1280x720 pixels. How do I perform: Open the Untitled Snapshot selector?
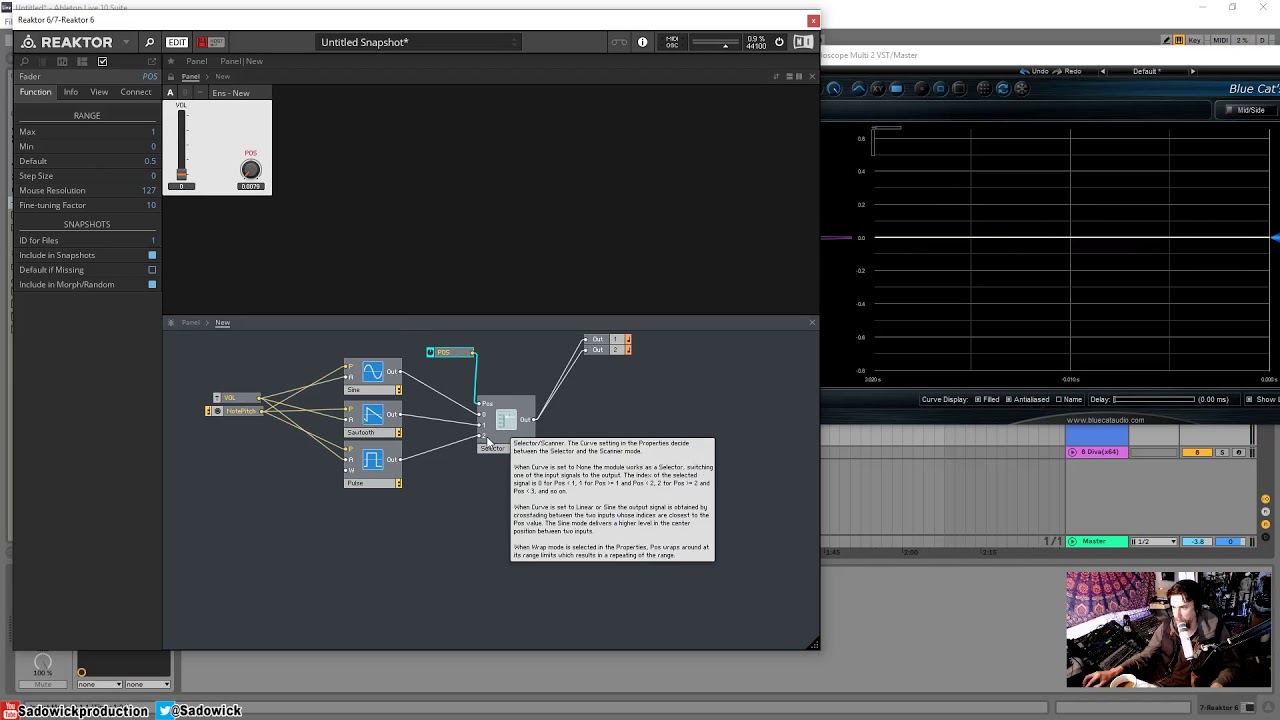(418, 42)
